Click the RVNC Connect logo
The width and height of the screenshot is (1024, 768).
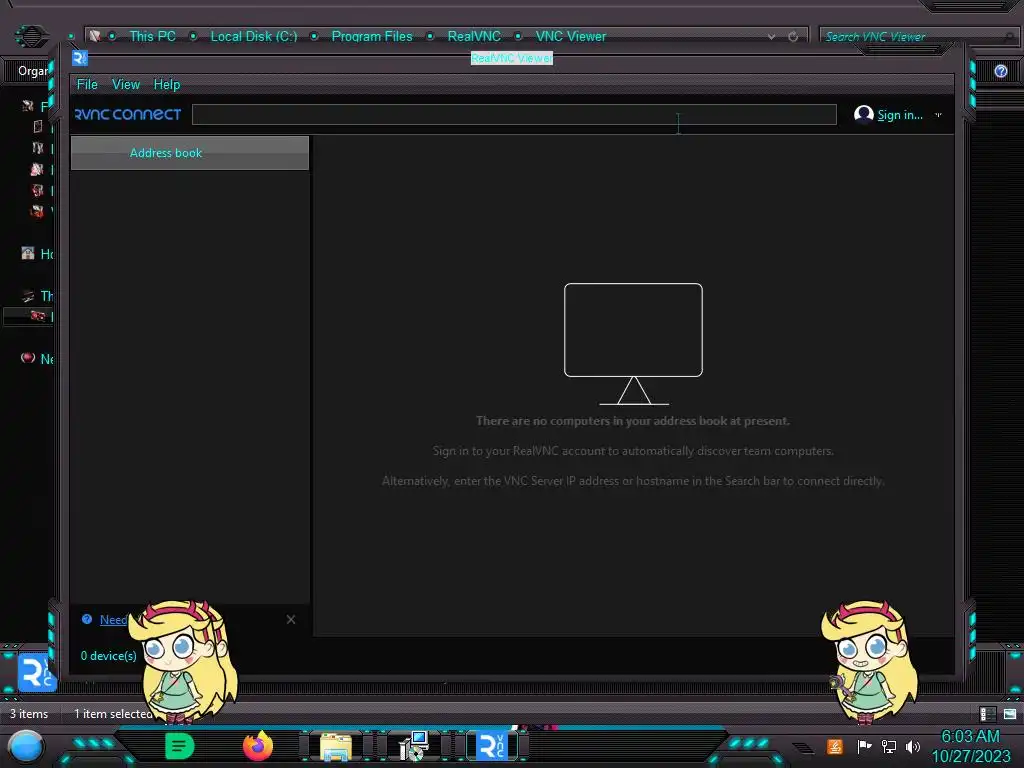[x=128, y=114]
